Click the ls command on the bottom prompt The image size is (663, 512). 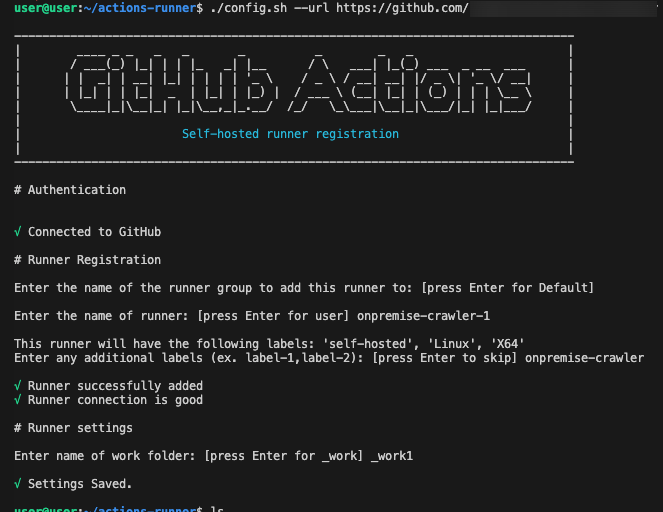pos(215,508)
